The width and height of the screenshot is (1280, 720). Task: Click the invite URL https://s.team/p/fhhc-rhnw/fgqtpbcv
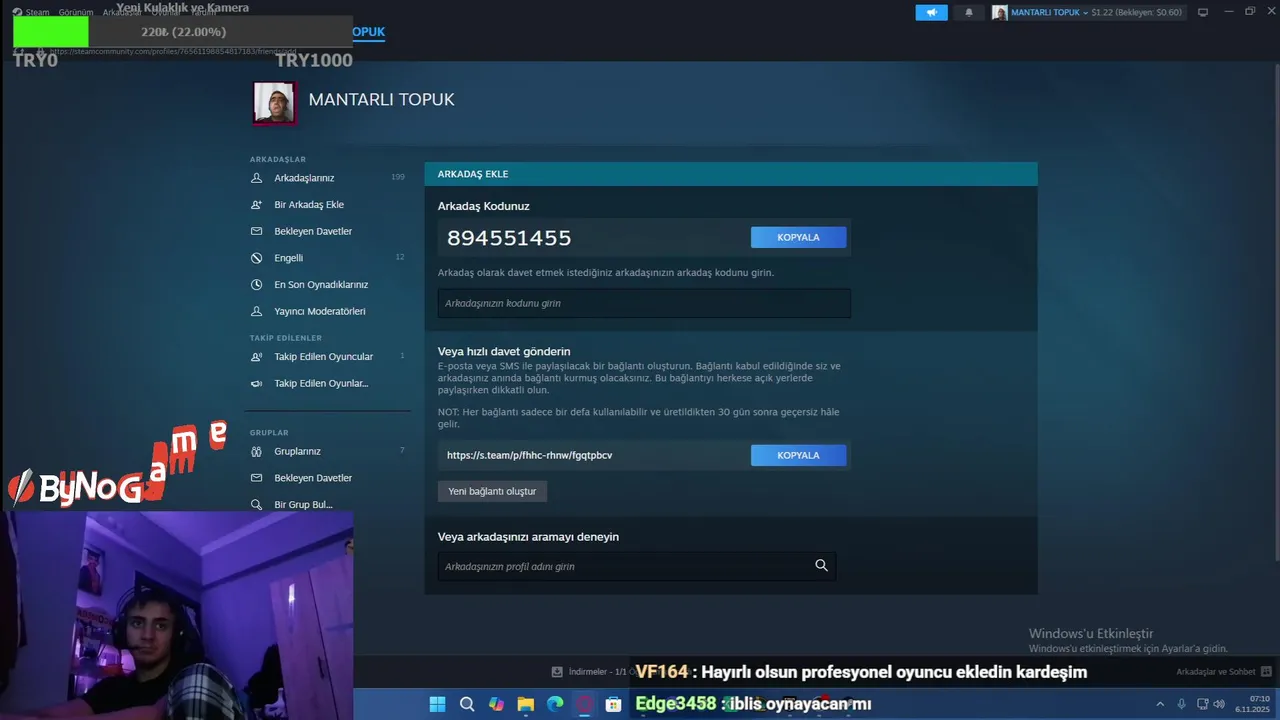pos(529,455)
